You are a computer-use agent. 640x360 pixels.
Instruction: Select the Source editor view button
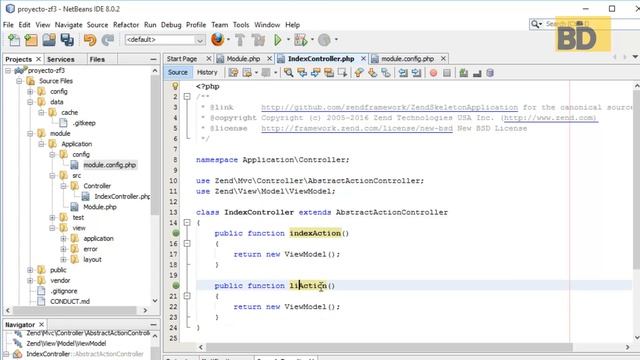tap(178, 72)
